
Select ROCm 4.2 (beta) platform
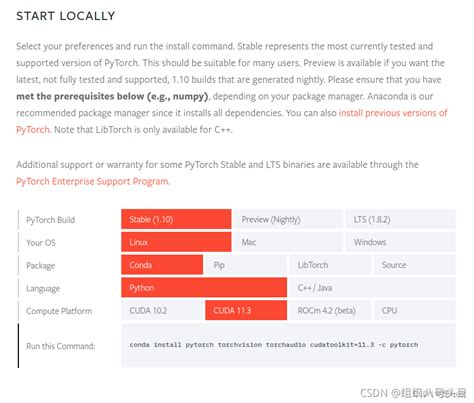pos(330,310)
